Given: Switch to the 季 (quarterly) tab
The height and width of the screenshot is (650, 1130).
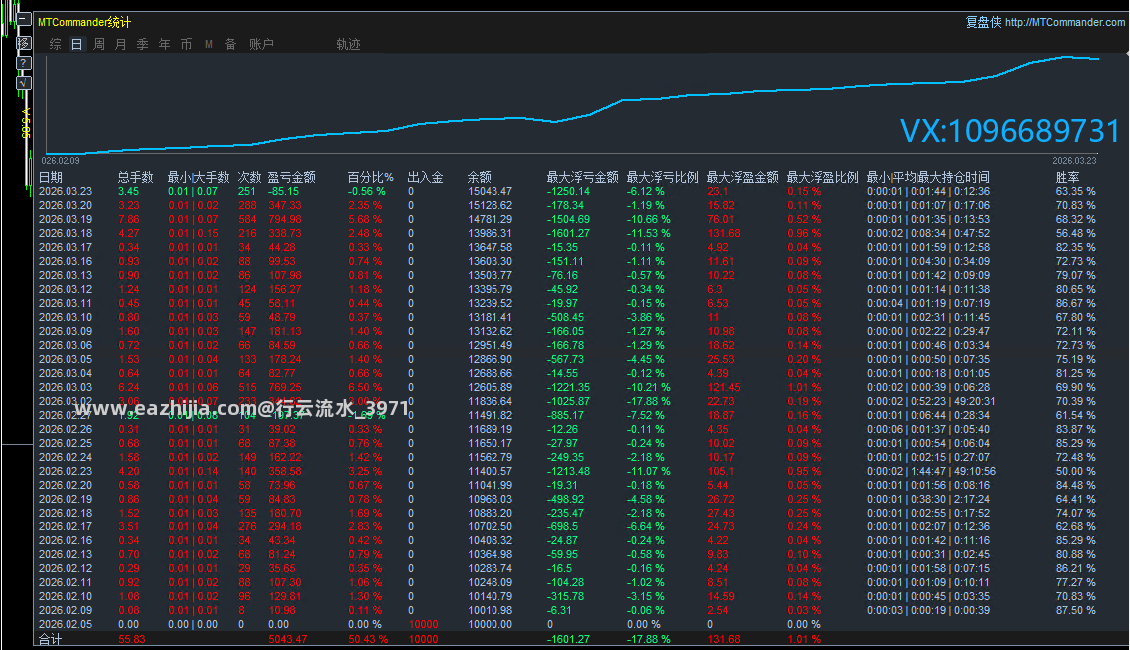Looking at the screenshot, I should click(143, 44).
